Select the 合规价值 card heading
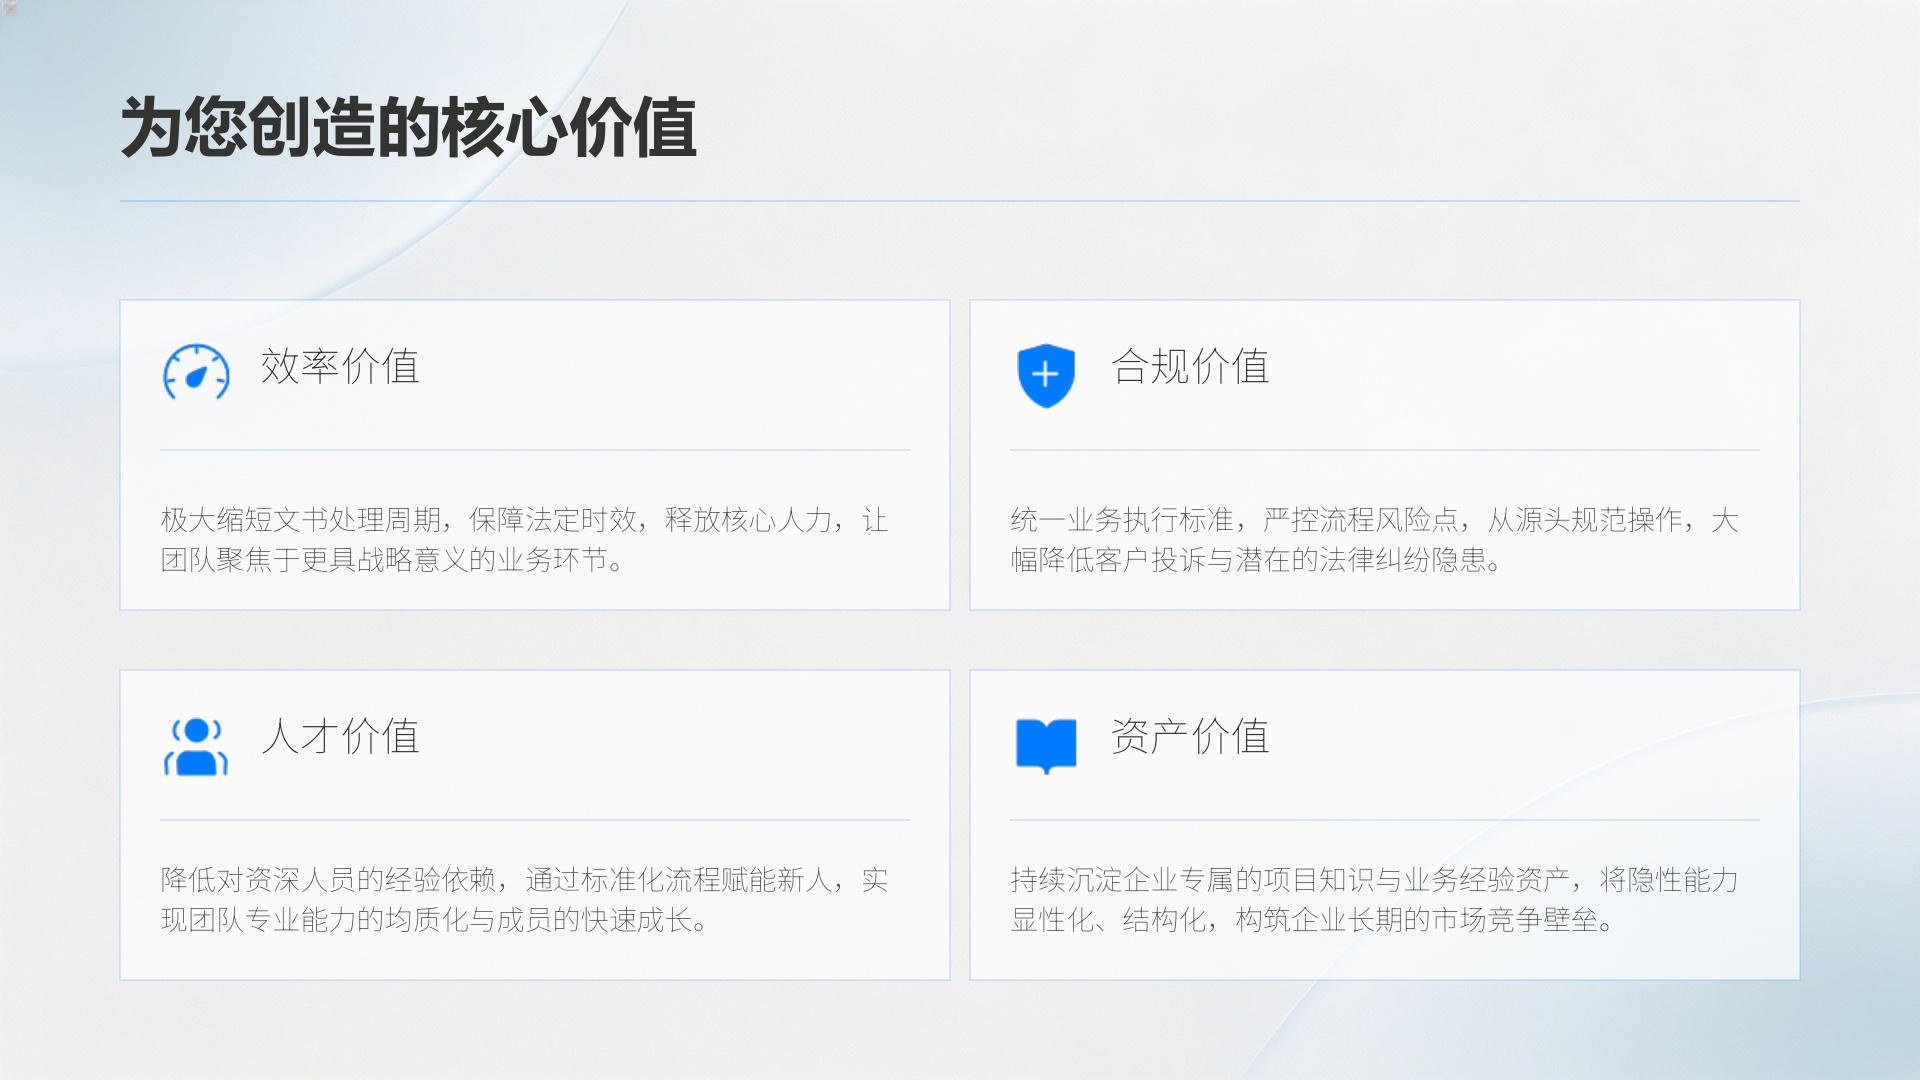Viewport: 1920px width, 1080px height. click(x=1190, y=367)
